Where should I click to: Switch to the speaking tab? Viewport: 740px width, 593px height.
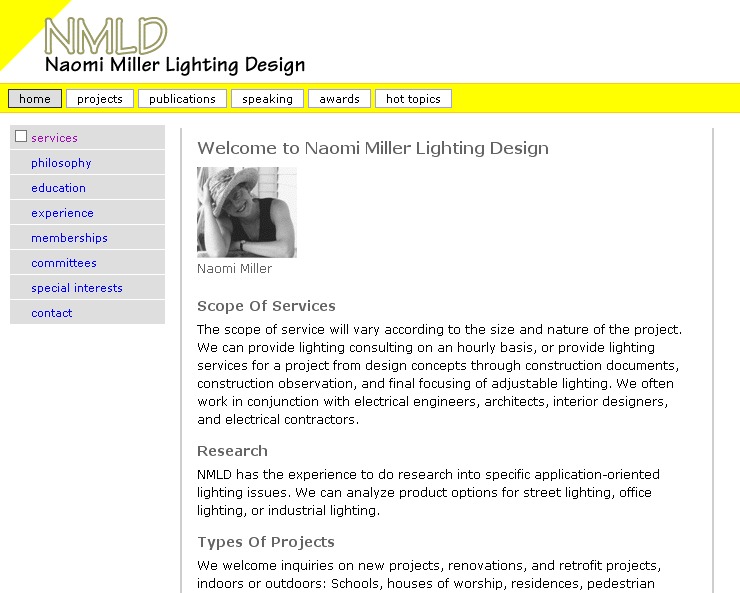[x=267, y=99]
